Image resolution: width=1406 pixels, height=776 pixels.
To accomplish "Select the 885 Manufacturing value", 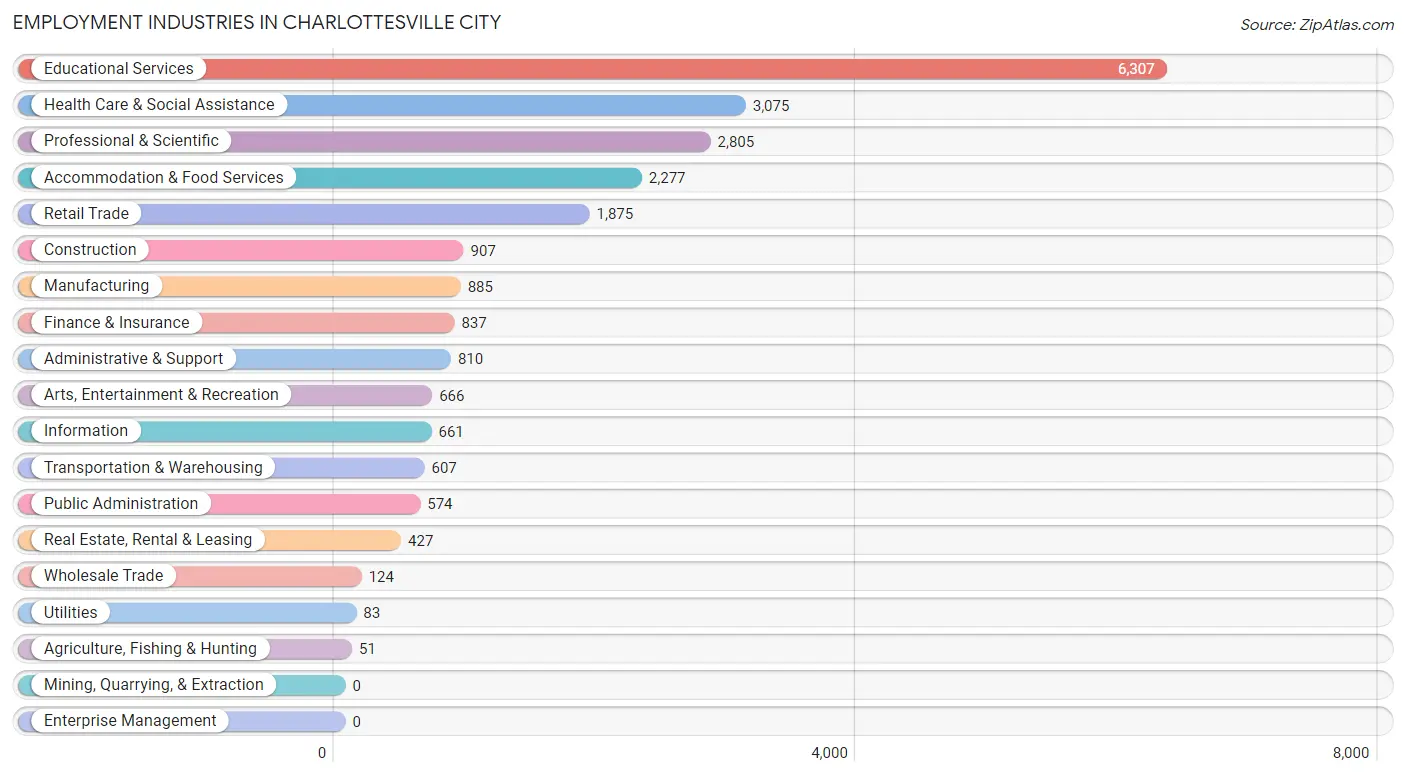I will [x=480, y=287].
